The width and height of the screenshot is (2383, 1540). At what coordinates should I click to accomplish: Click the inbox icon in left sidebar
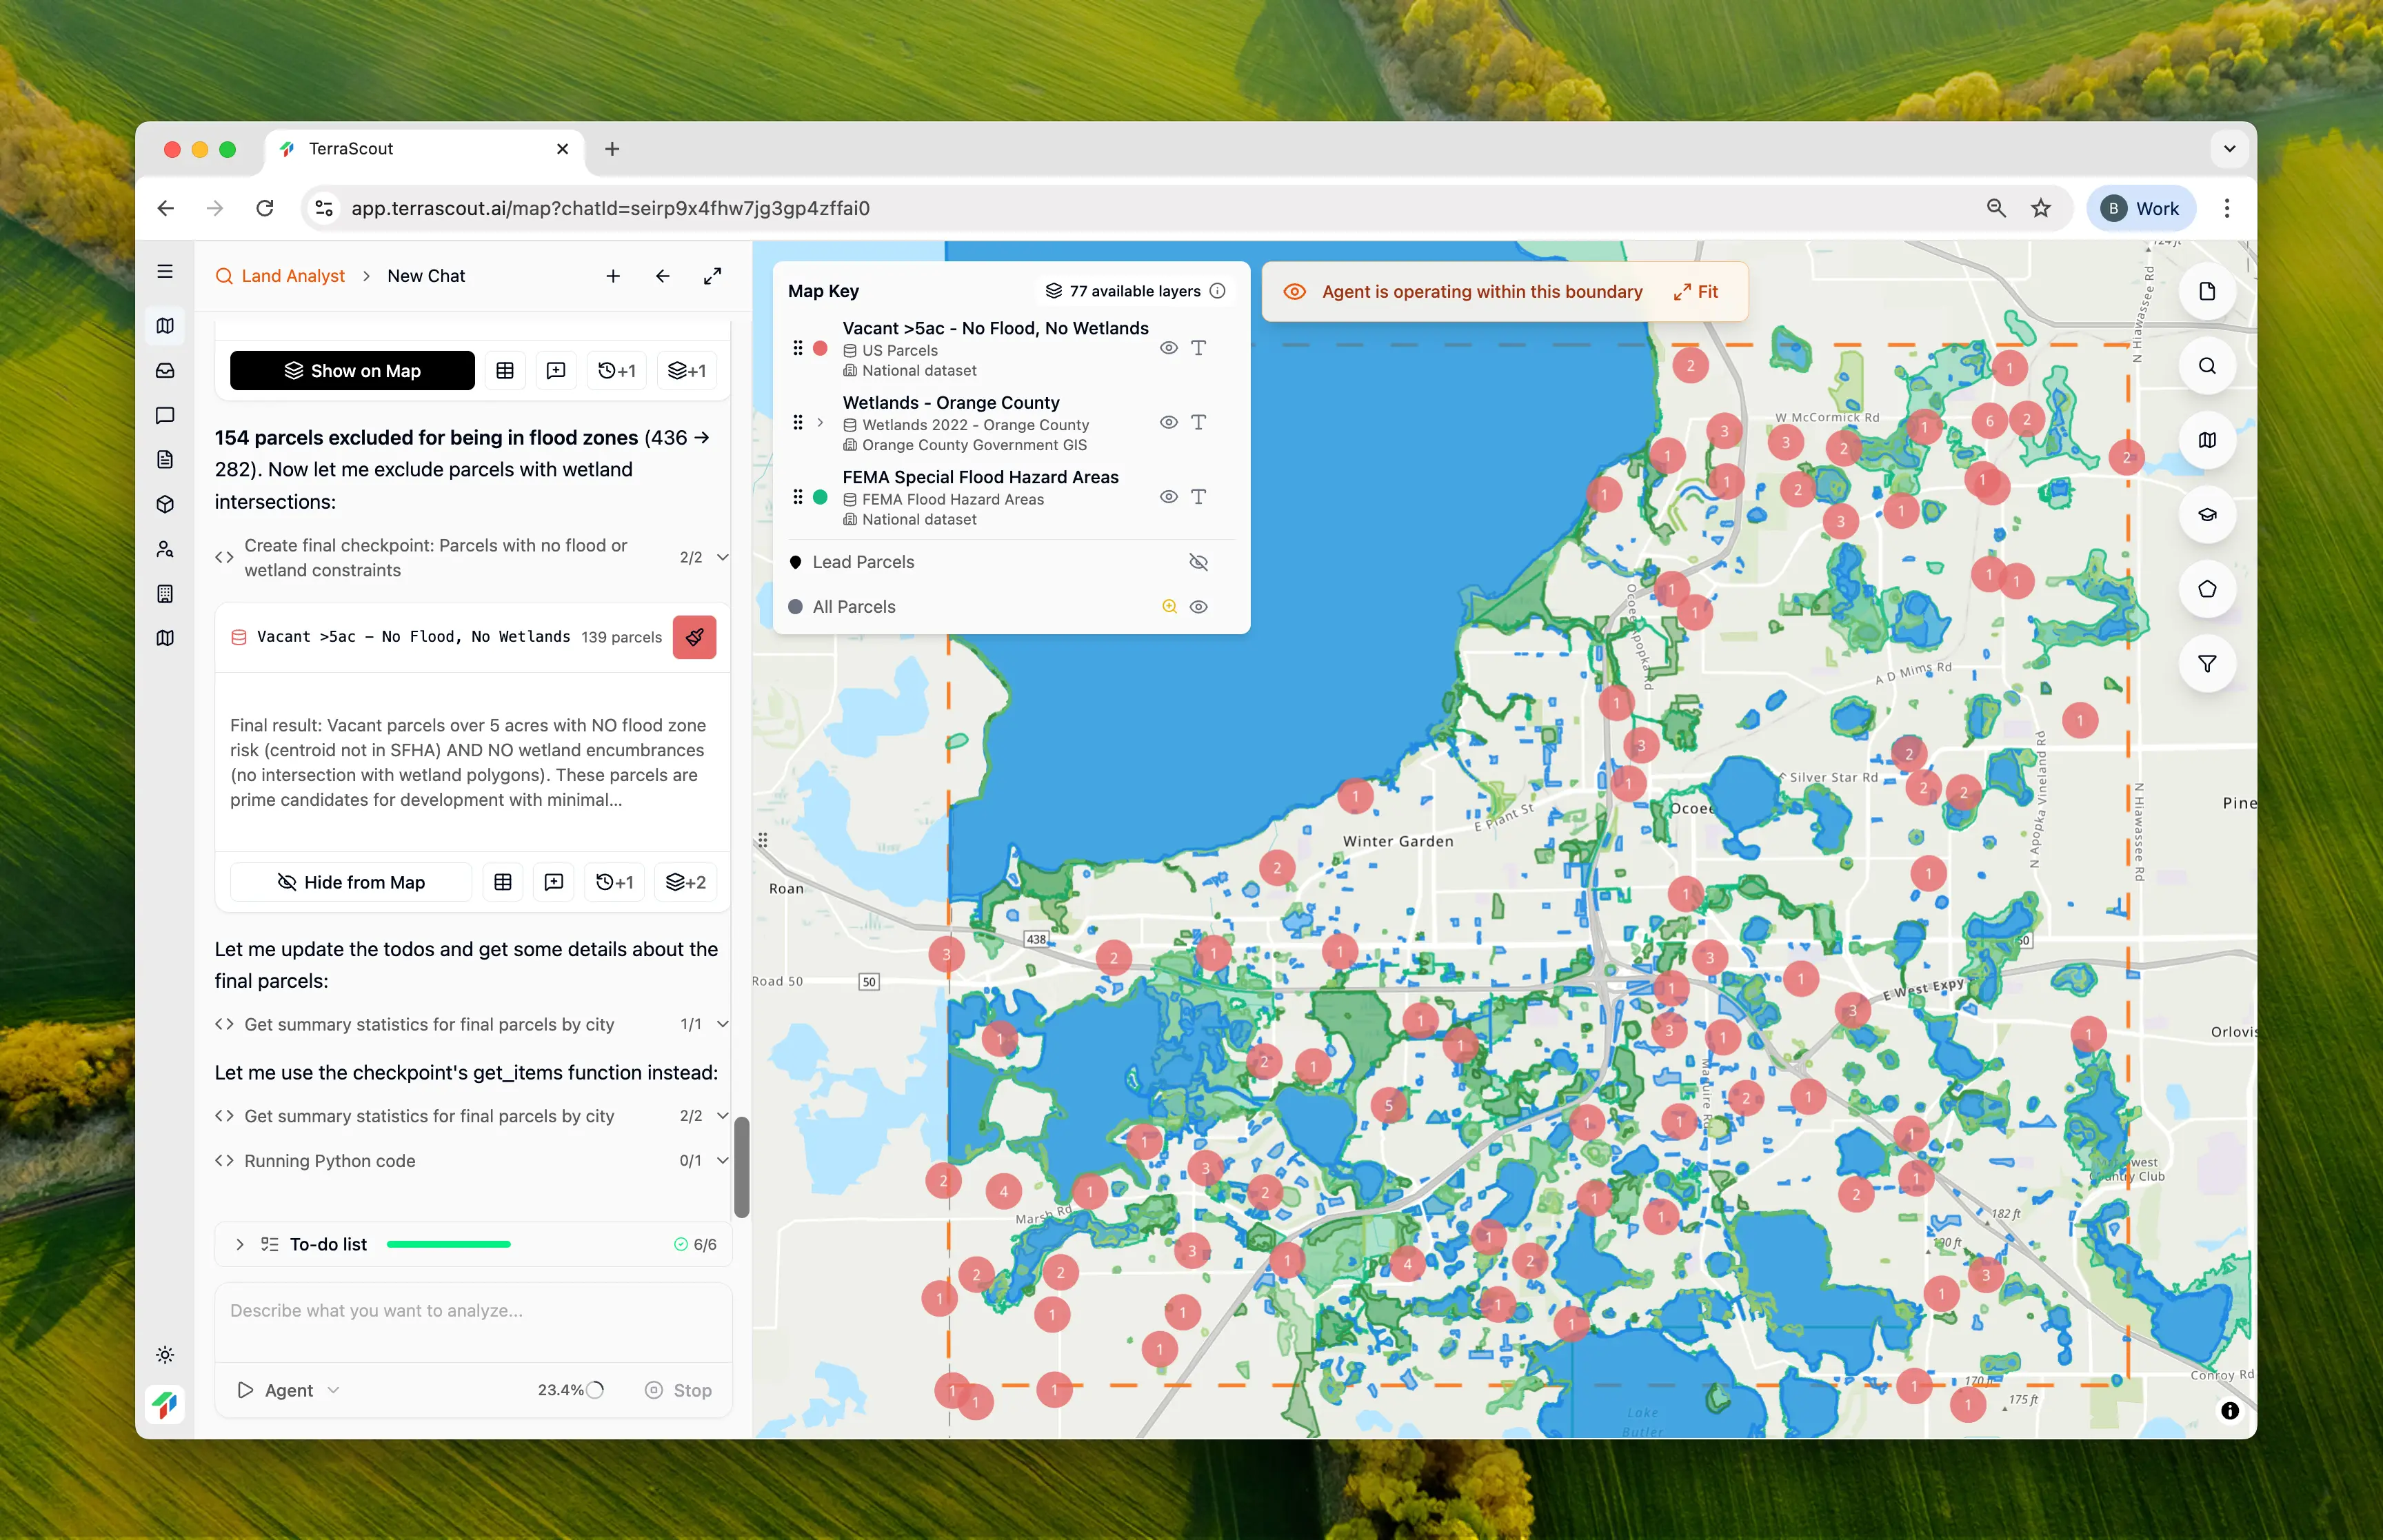click(166, 371)
